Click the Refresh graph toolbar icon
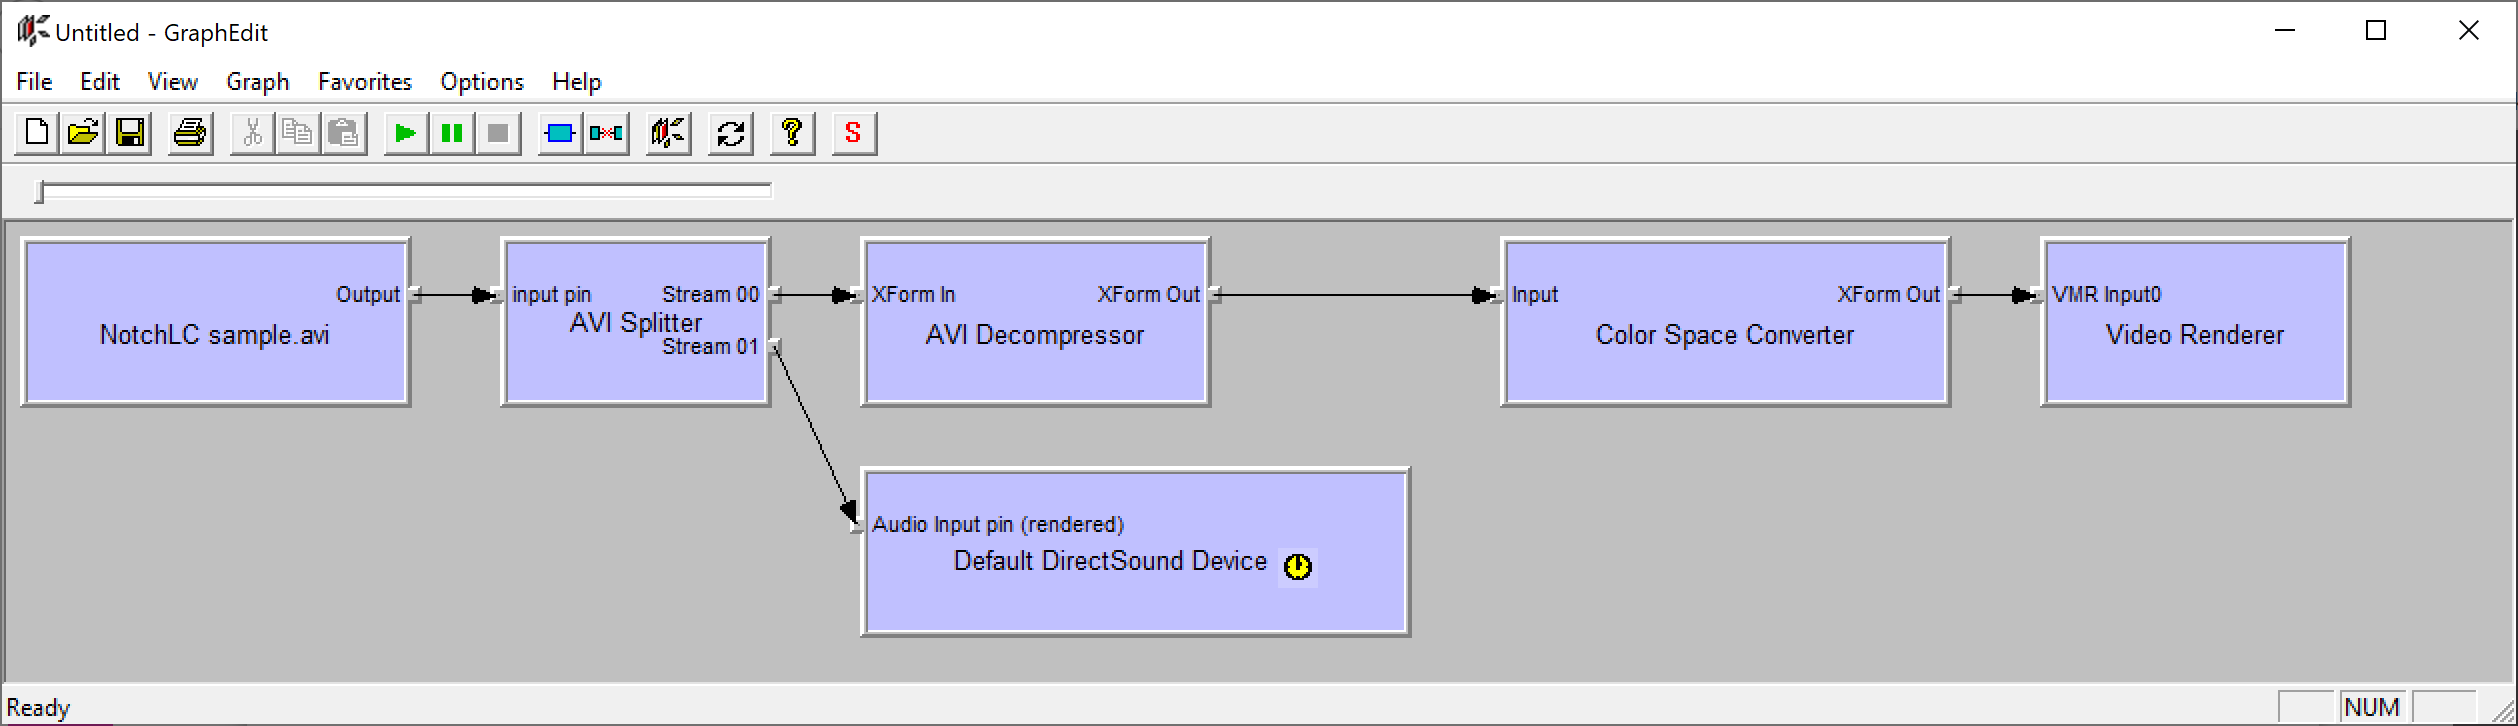The image size is (2518, 726). coord(731,133)
